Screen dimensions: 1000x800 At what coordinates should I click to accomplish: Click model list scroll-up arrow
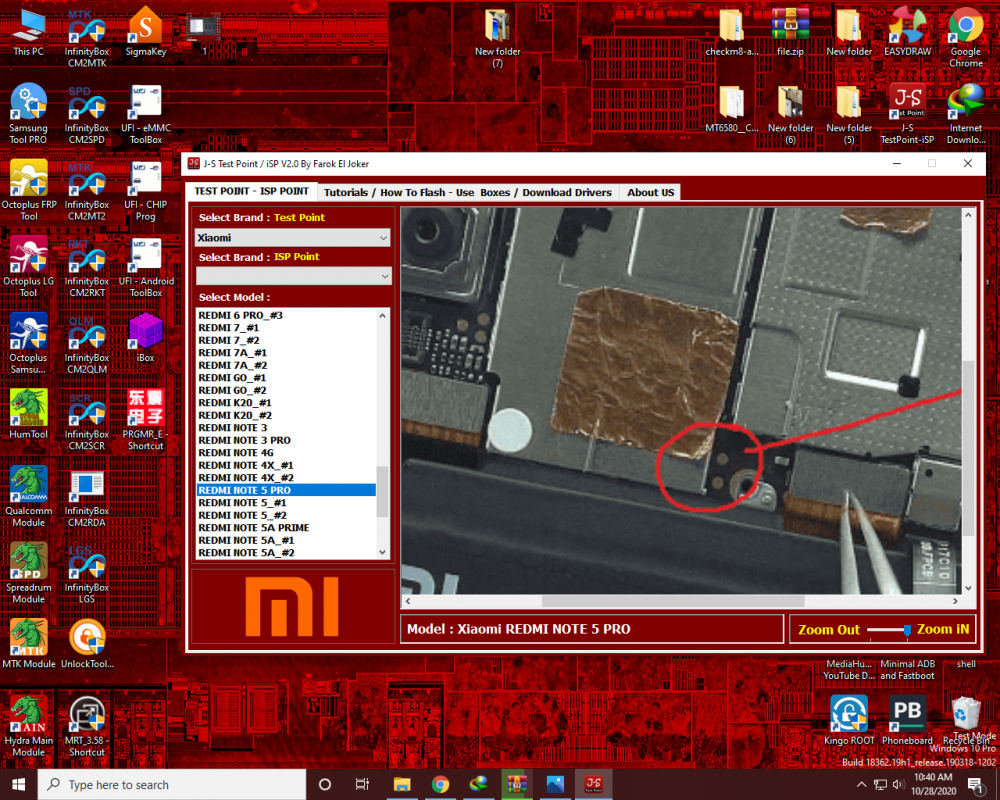(x=383, y=315)
